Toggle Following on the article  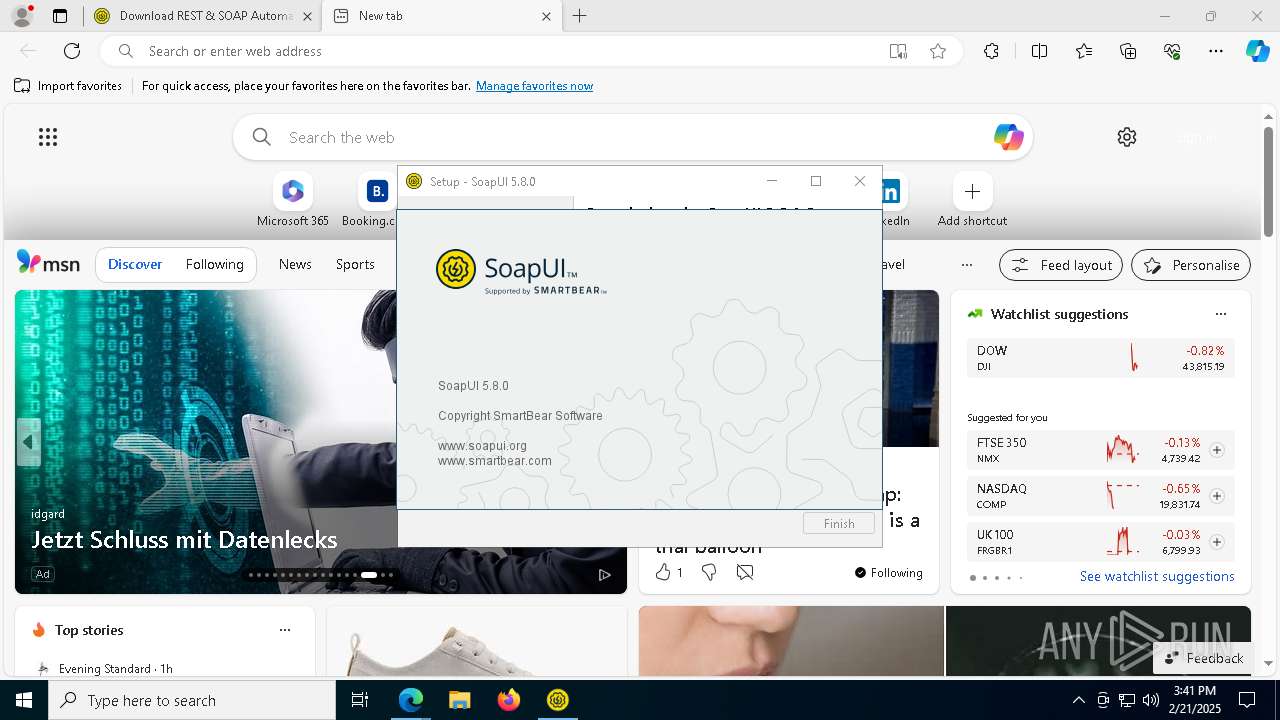[x=888, y=572]
